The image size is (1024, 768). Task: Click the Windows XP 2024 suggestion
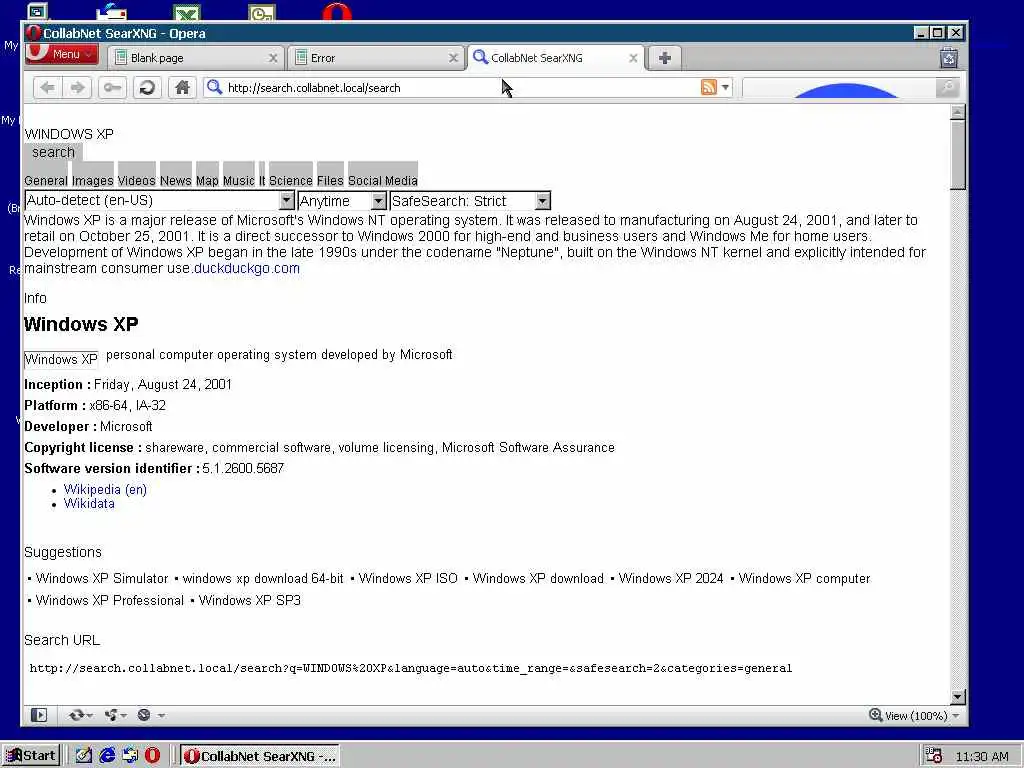671,579
